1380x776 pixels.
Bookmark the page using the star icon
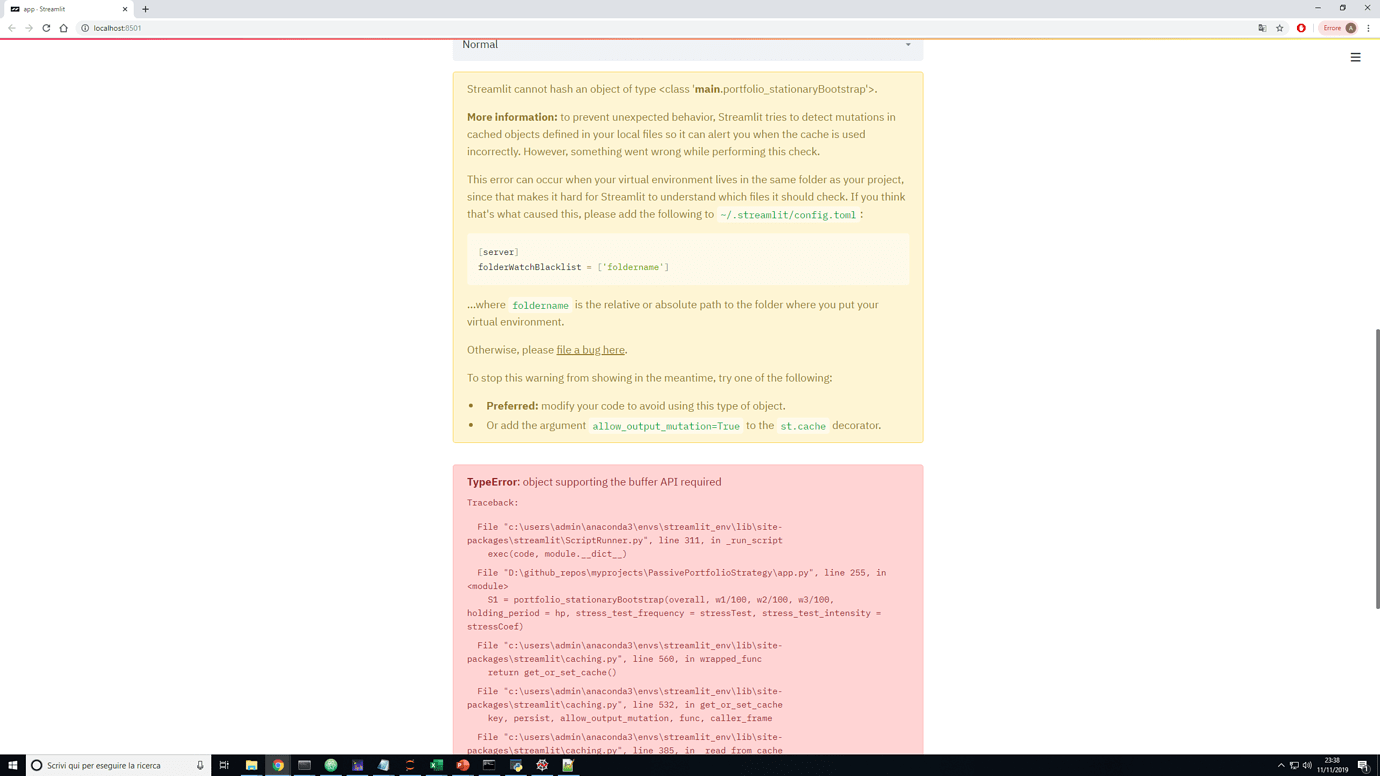(1280, 28)
